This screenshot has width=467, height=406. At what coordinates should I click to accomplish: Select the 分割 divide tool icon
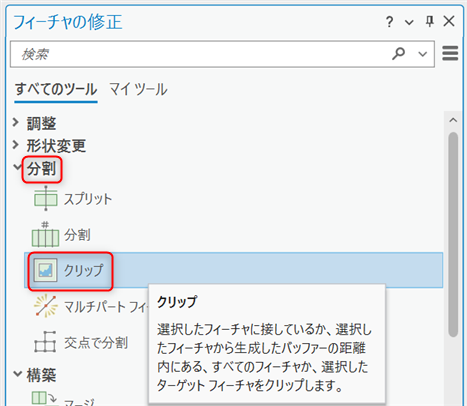[x=45, y=234]
